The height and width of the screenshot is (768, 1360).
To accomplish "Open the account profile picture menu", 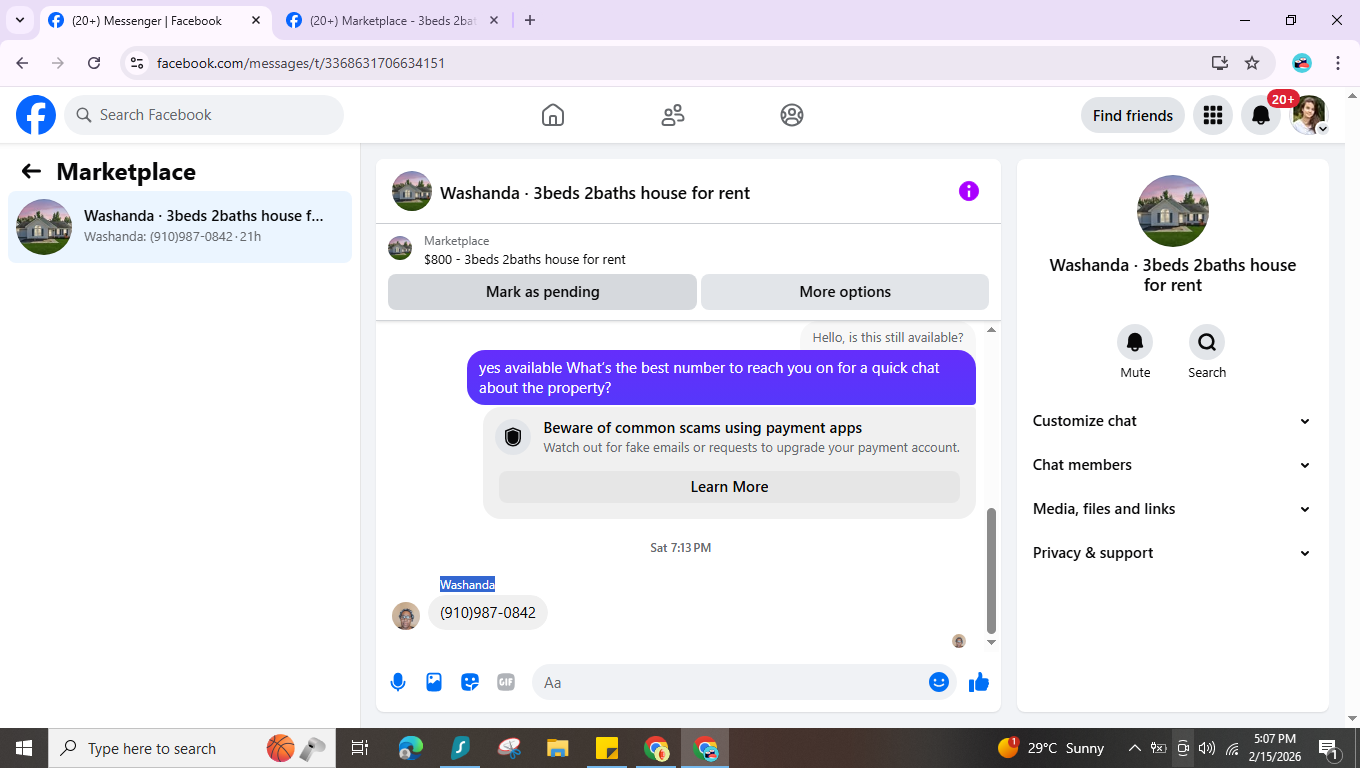I will 1309,115.
